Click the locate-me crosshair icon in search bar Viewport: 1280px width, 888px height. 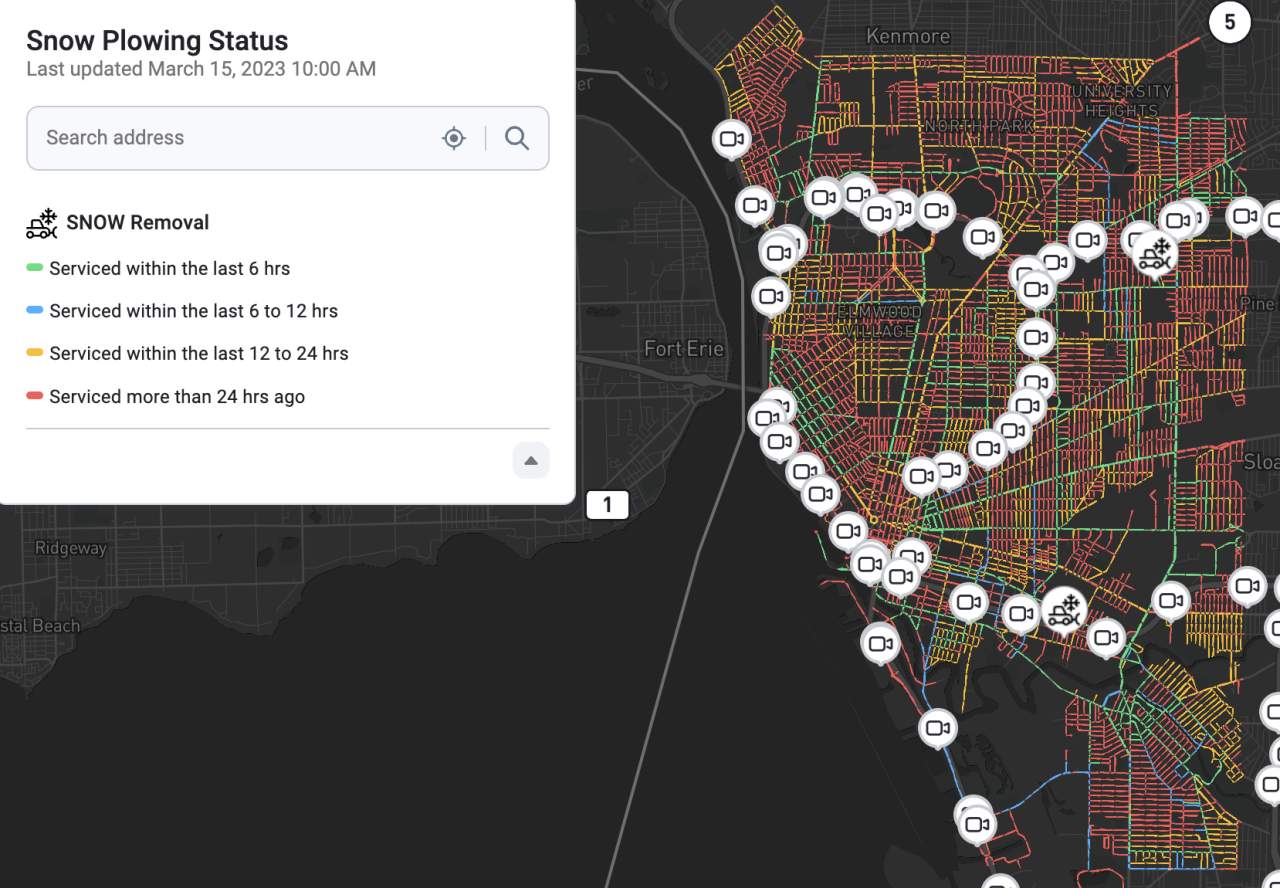(454, 138)
